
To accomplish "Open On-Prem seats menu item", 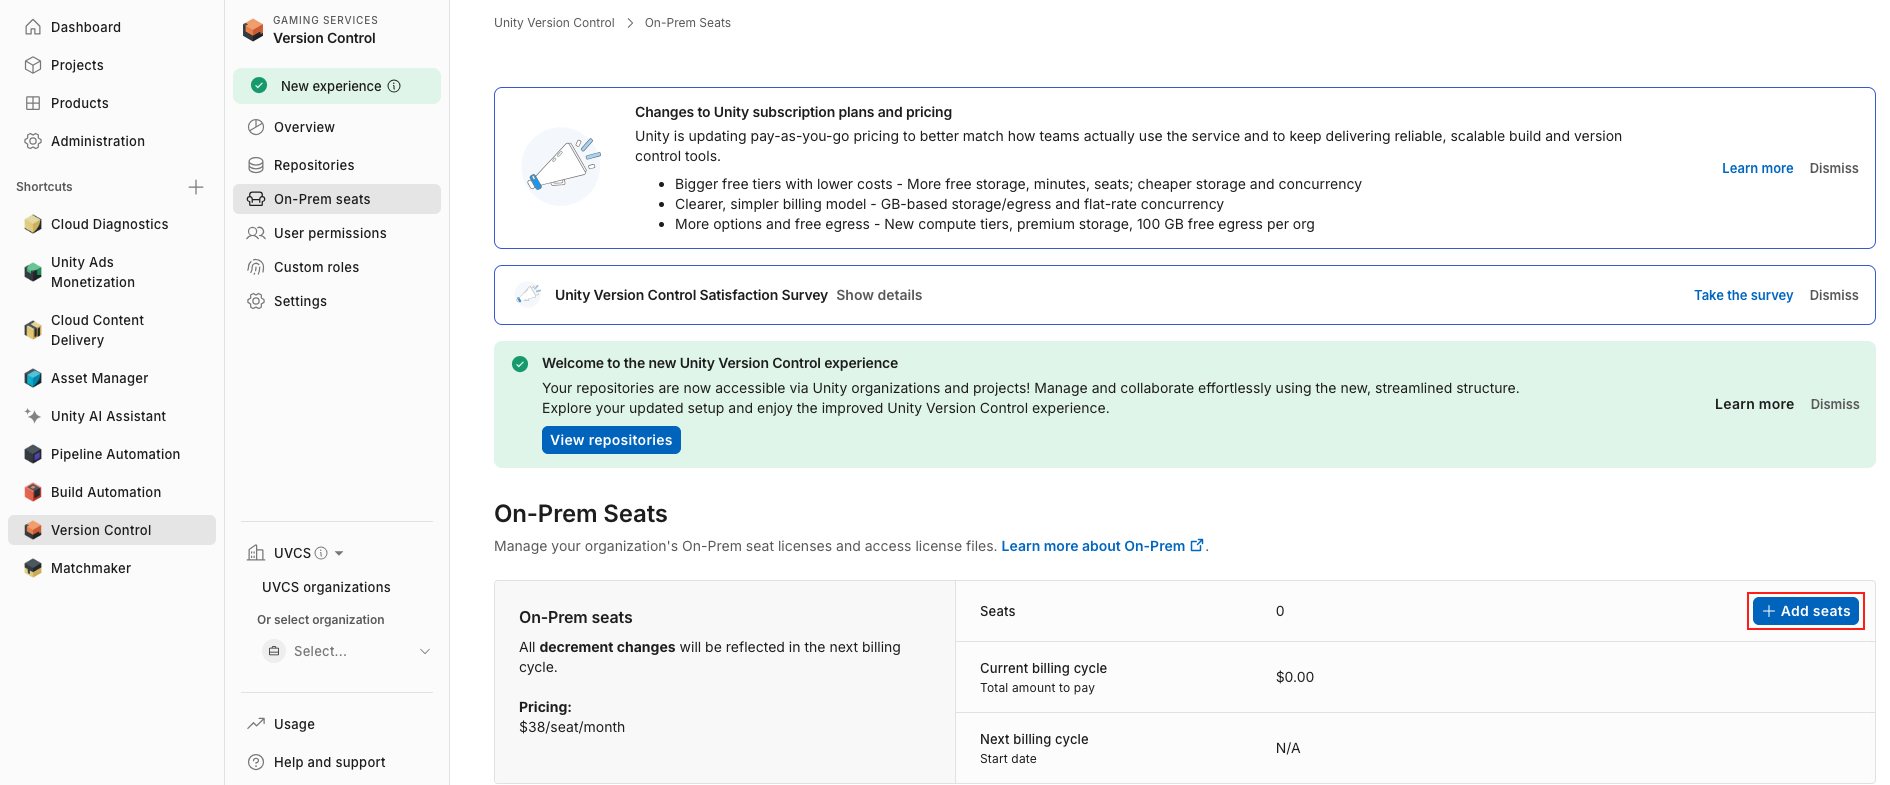I will pyautogui.click(x=337, y=199).
